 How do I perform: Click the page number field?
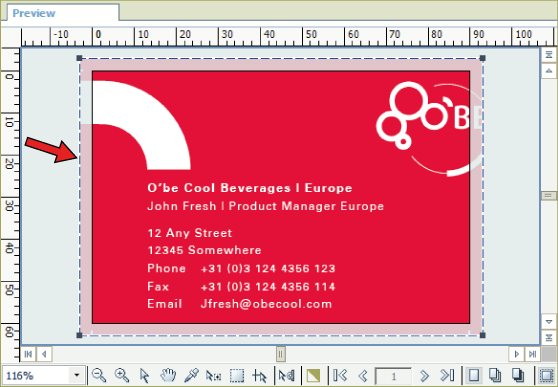pos(393,376)
